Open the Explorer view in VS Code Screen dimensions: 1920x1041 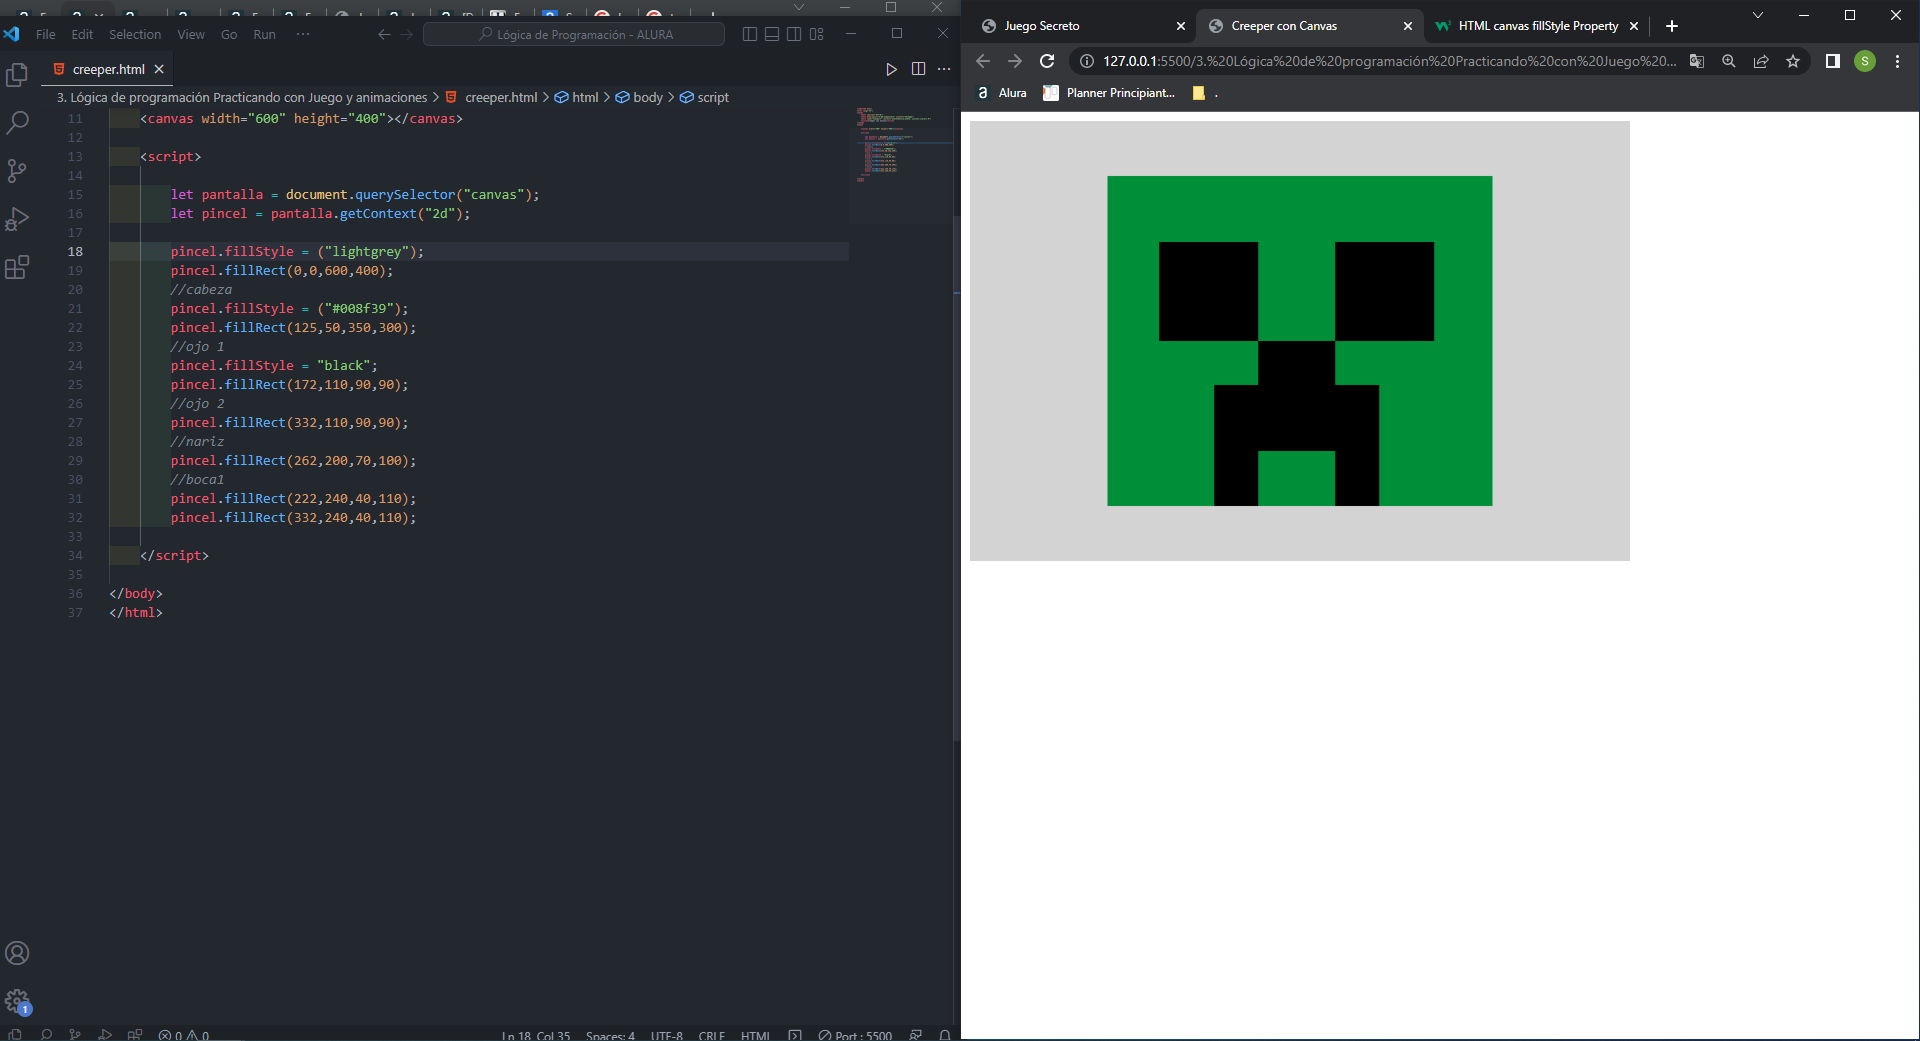[17, 75]
